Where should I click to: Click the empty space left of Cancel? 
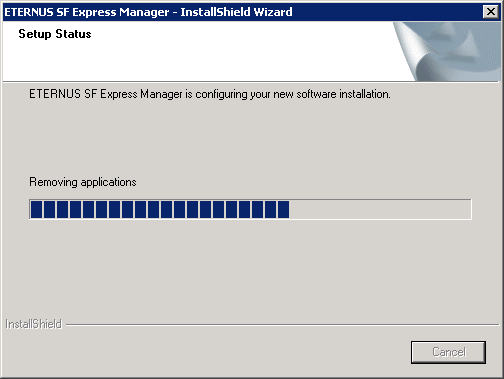(x=207, y=352)
